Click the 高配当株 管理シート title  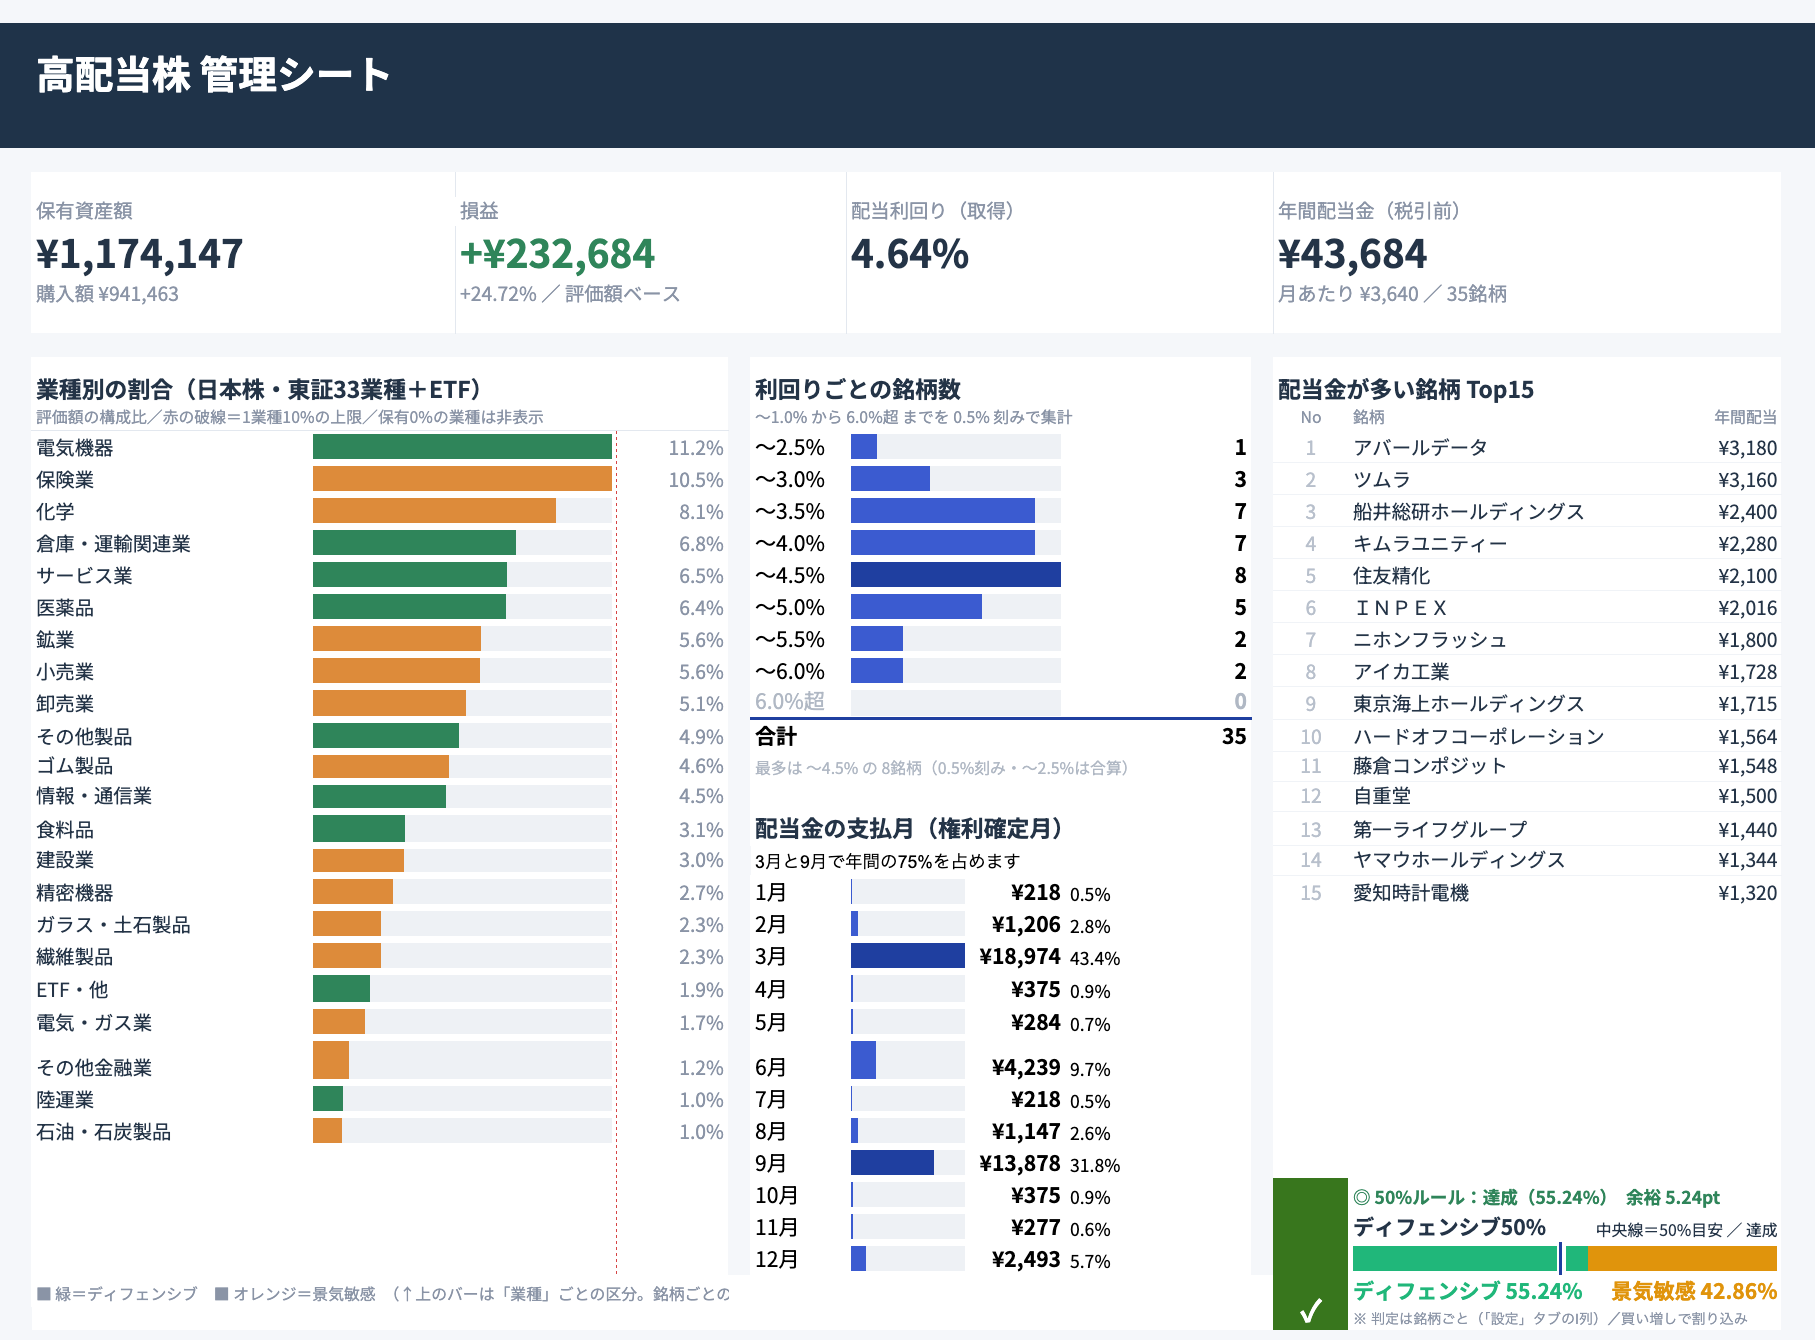click(x=213, y=75)
